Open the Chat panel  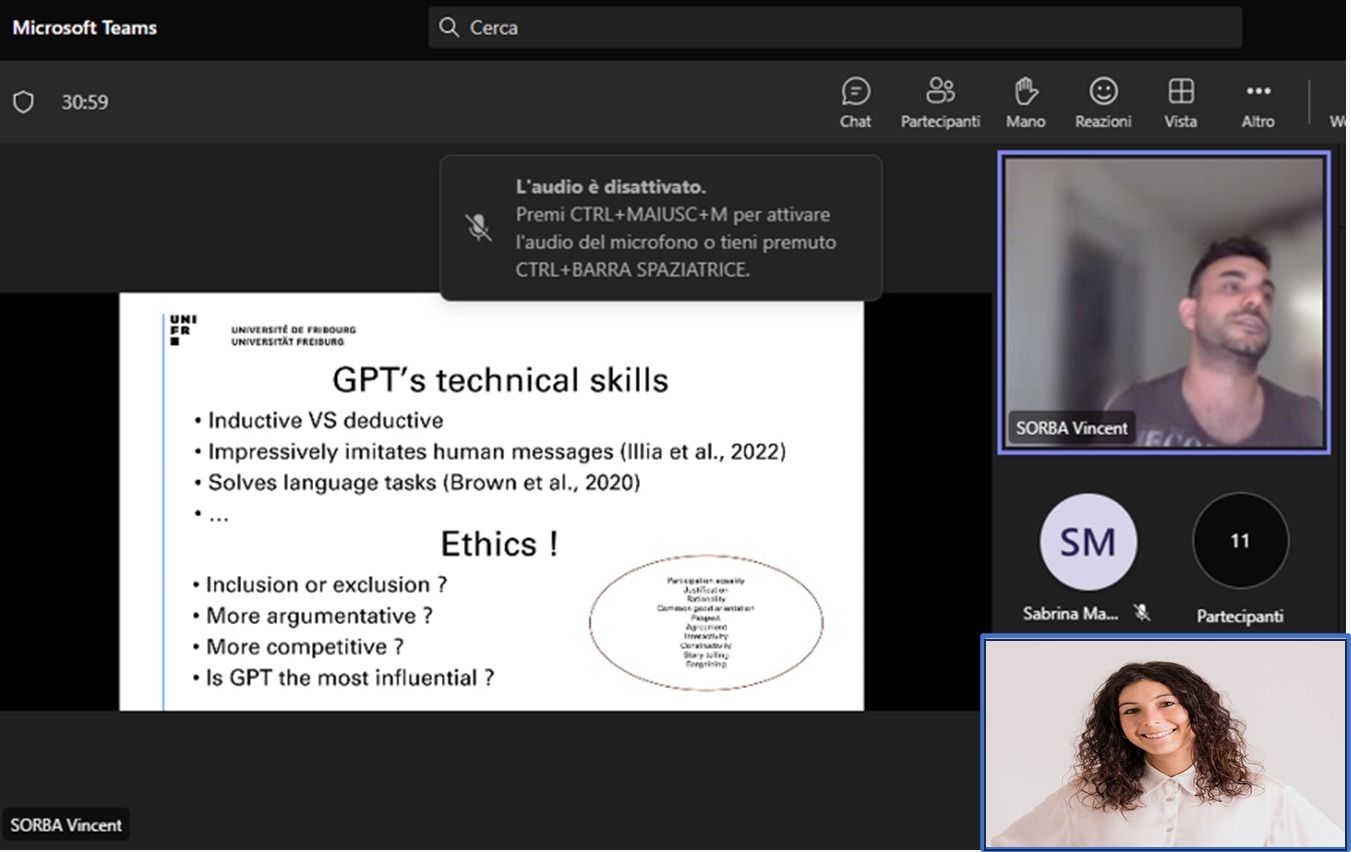pos(855,102)
